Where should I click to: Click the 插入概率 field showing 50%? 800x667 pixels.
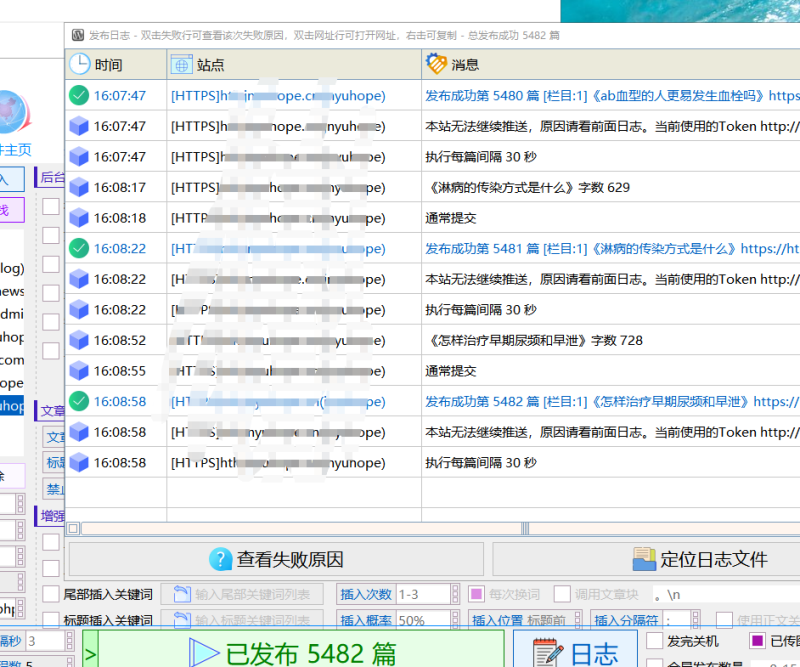(x=423, y=620)
